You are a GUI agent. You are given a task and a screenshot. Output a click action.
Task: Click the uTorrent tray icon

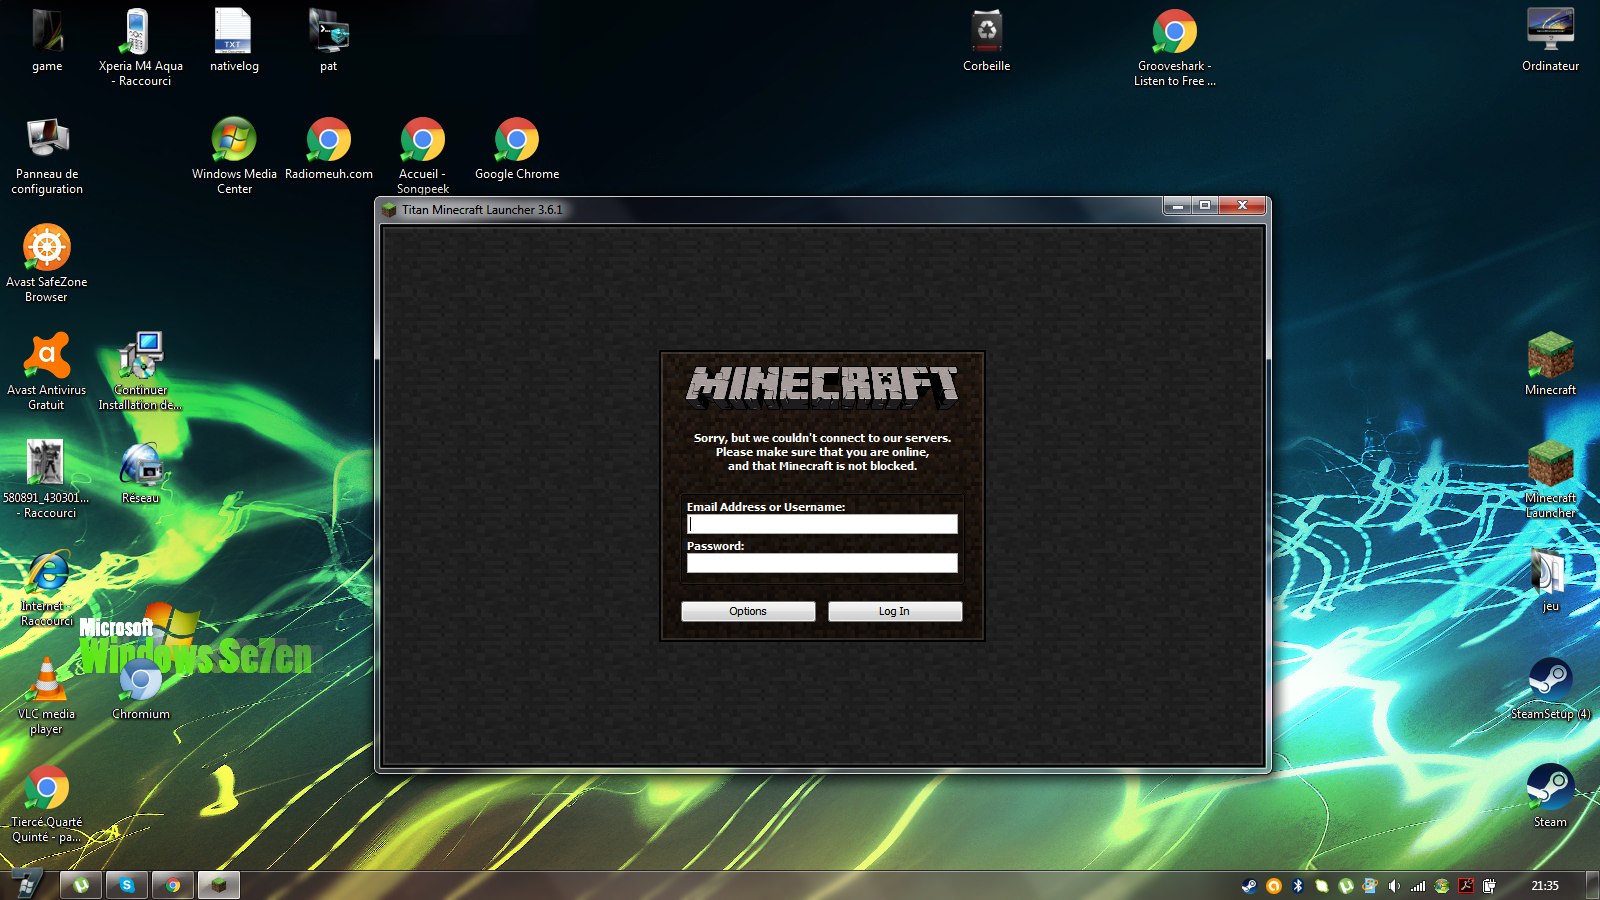(1346, 885)
